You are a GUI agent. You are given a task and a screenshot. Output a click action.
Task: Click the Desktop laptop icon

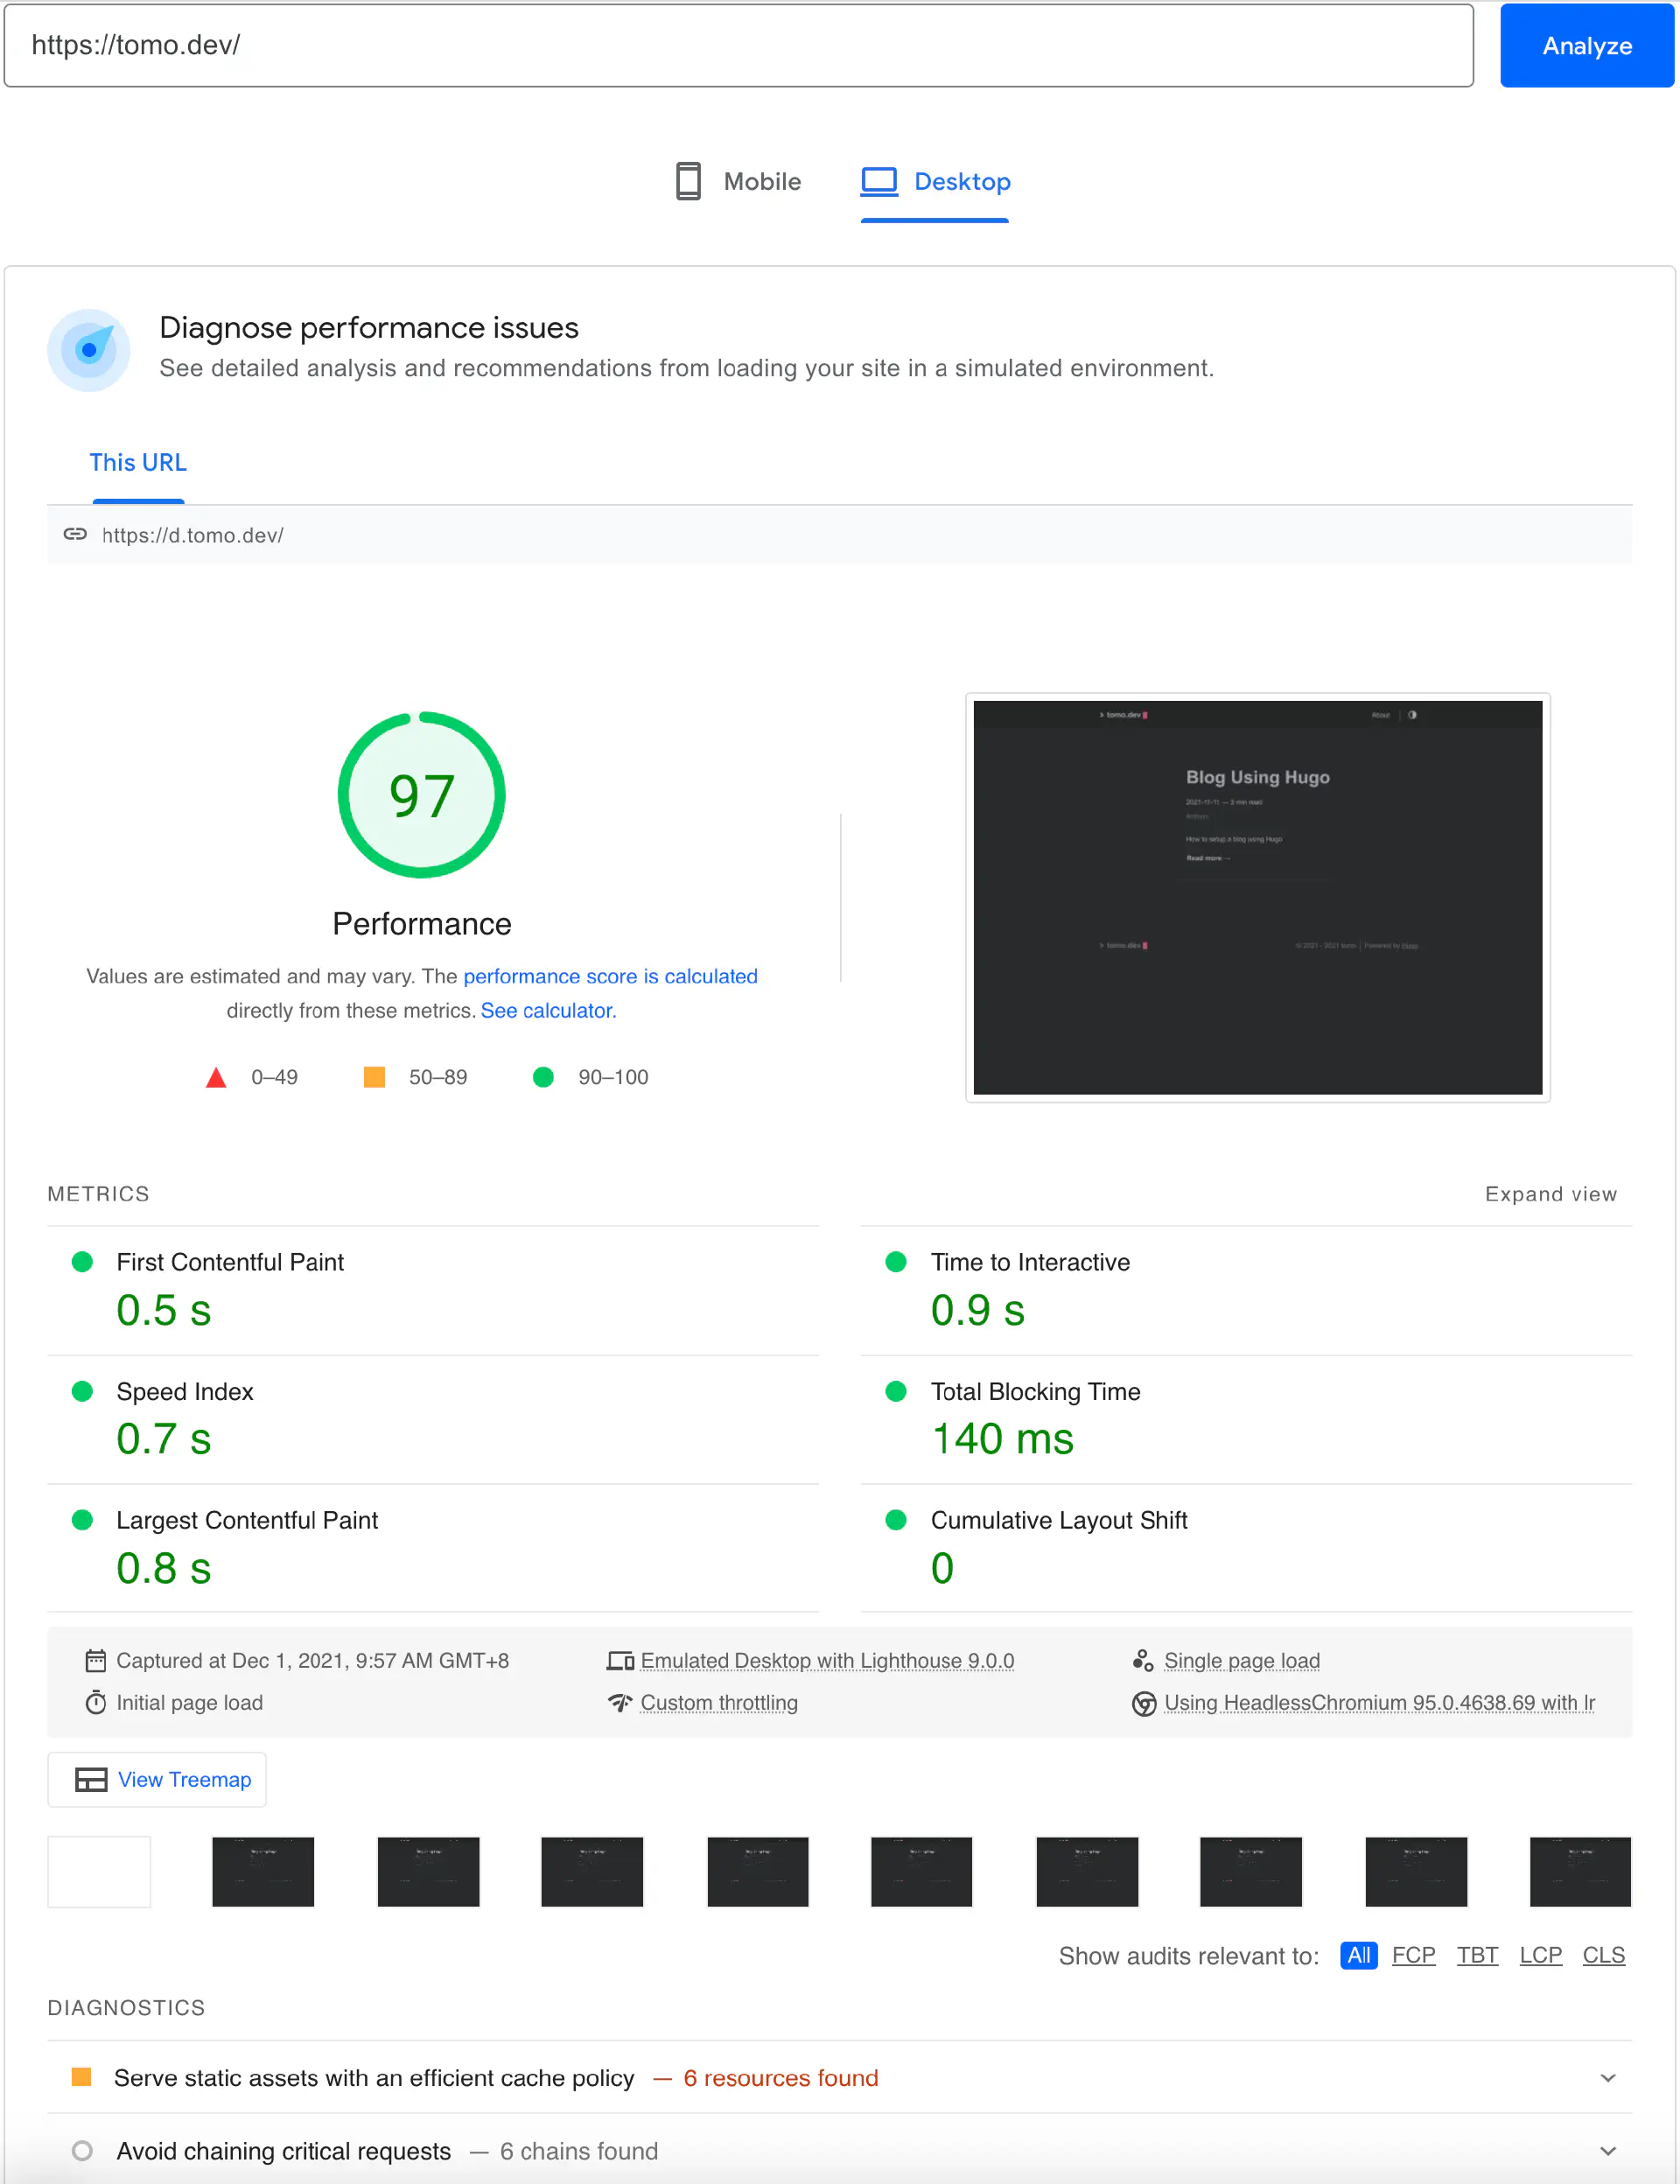tap(879, 181)
